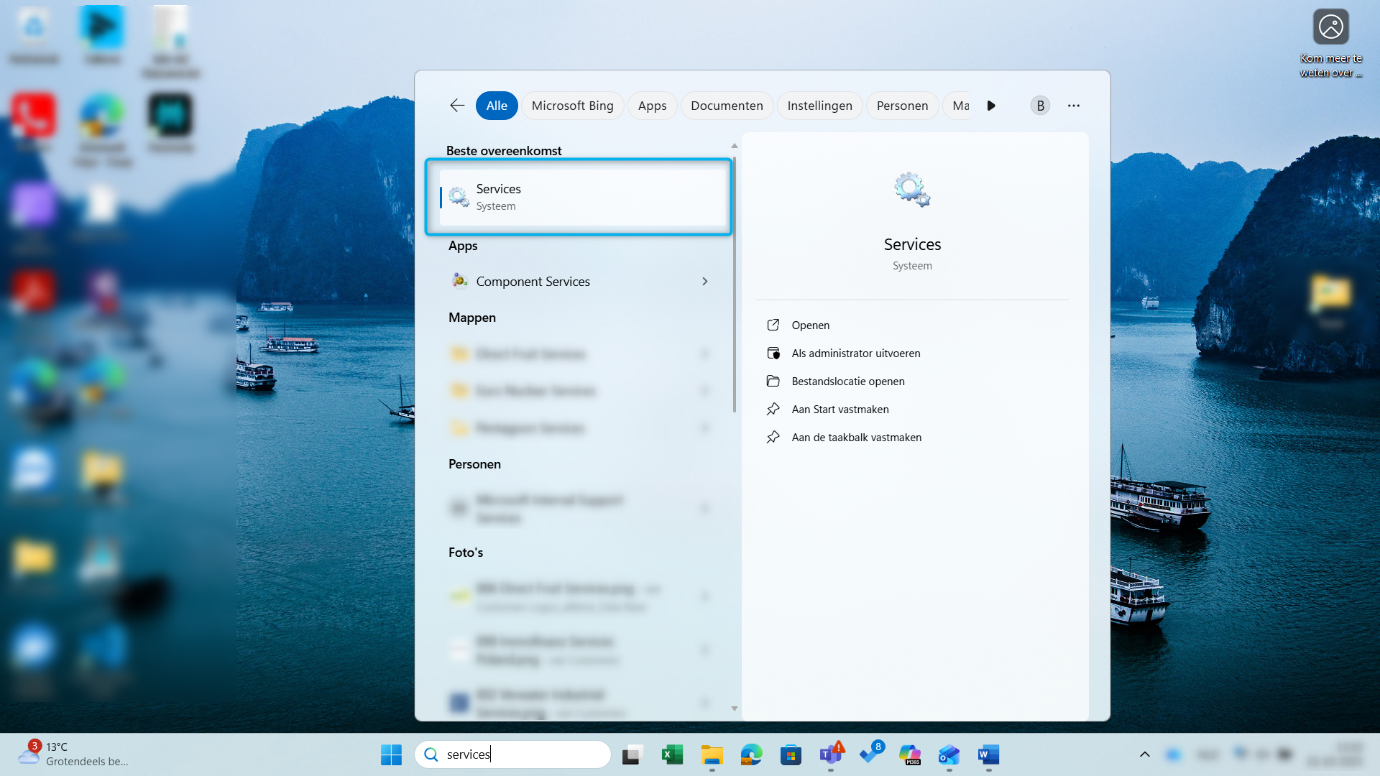Click Openen in the Services actions

pos(811,325)
